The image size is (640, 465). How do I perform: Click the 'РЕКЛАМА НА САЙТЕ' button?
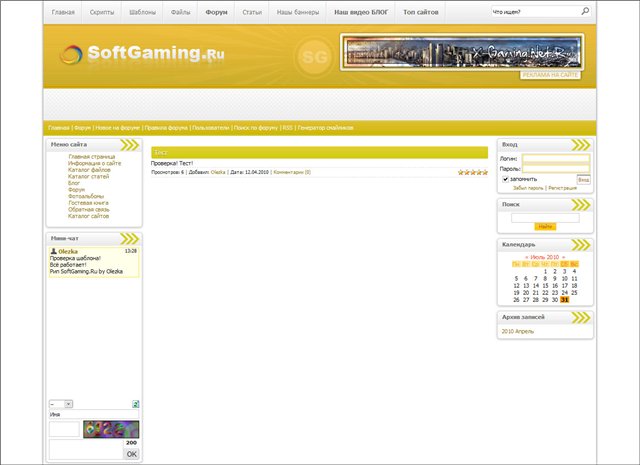(550, 75)
